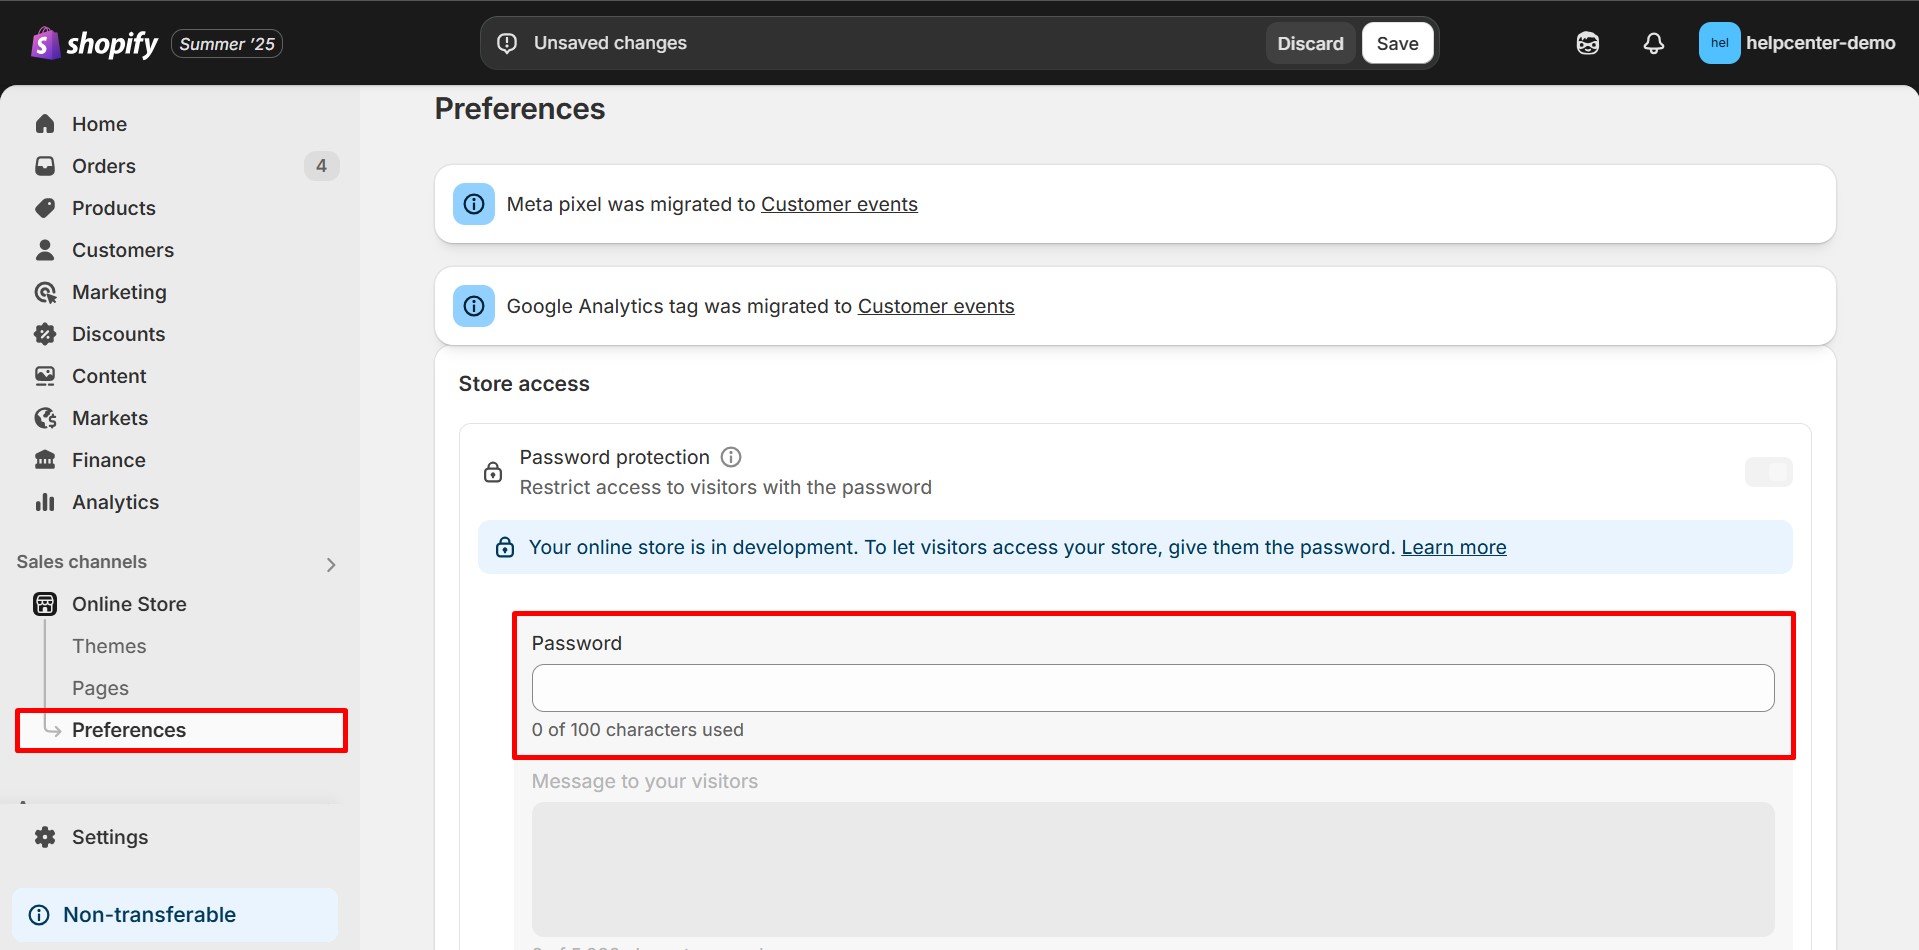The height and width of the screenshot is (950, 1919).
Task: Click into the Password input field
Action: [x=1152, y=688]
